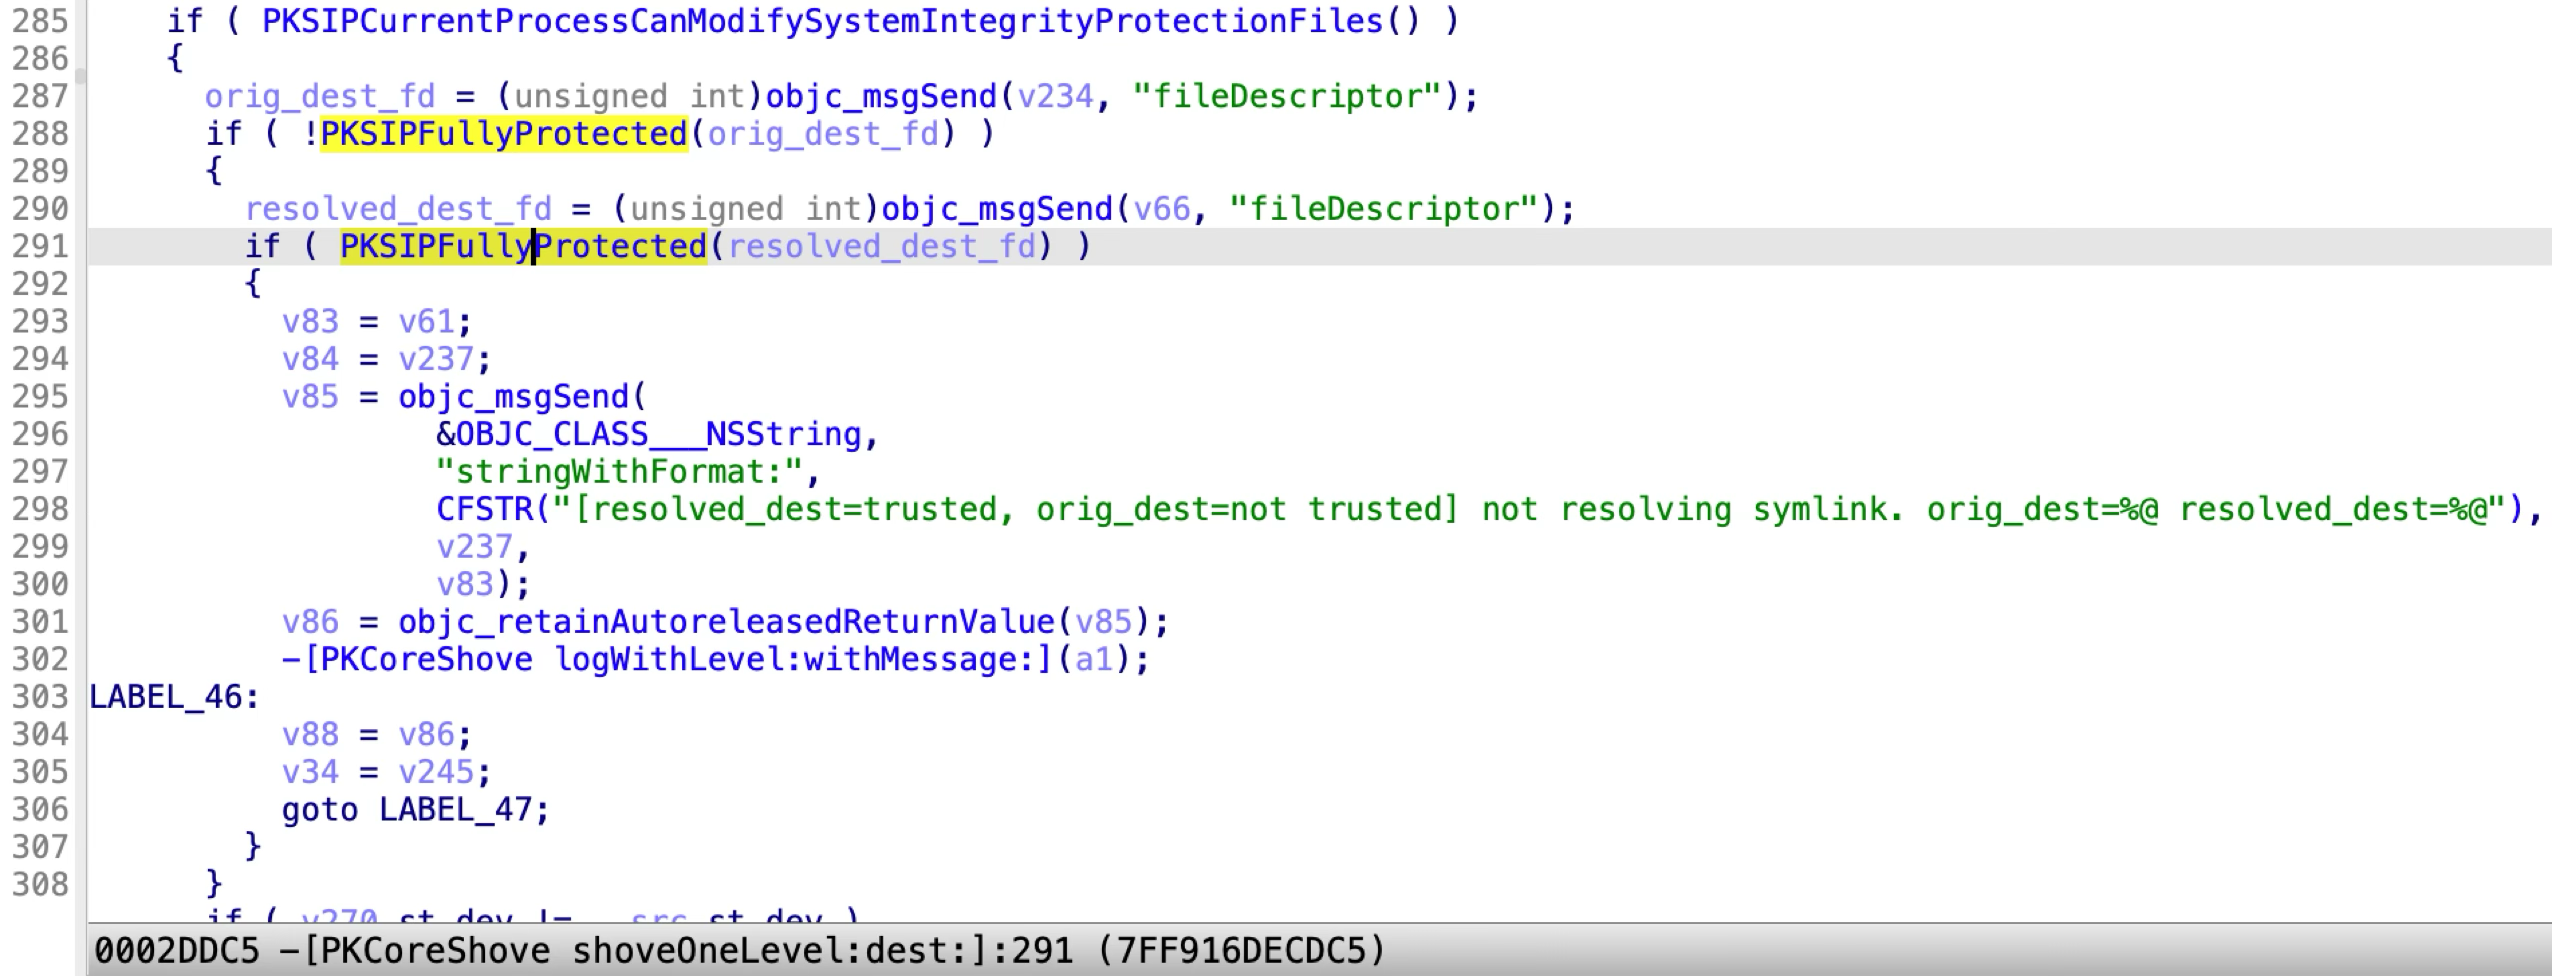Select v84 on line 294
The height and width of the screenshot is (976, 2552).
310,359
